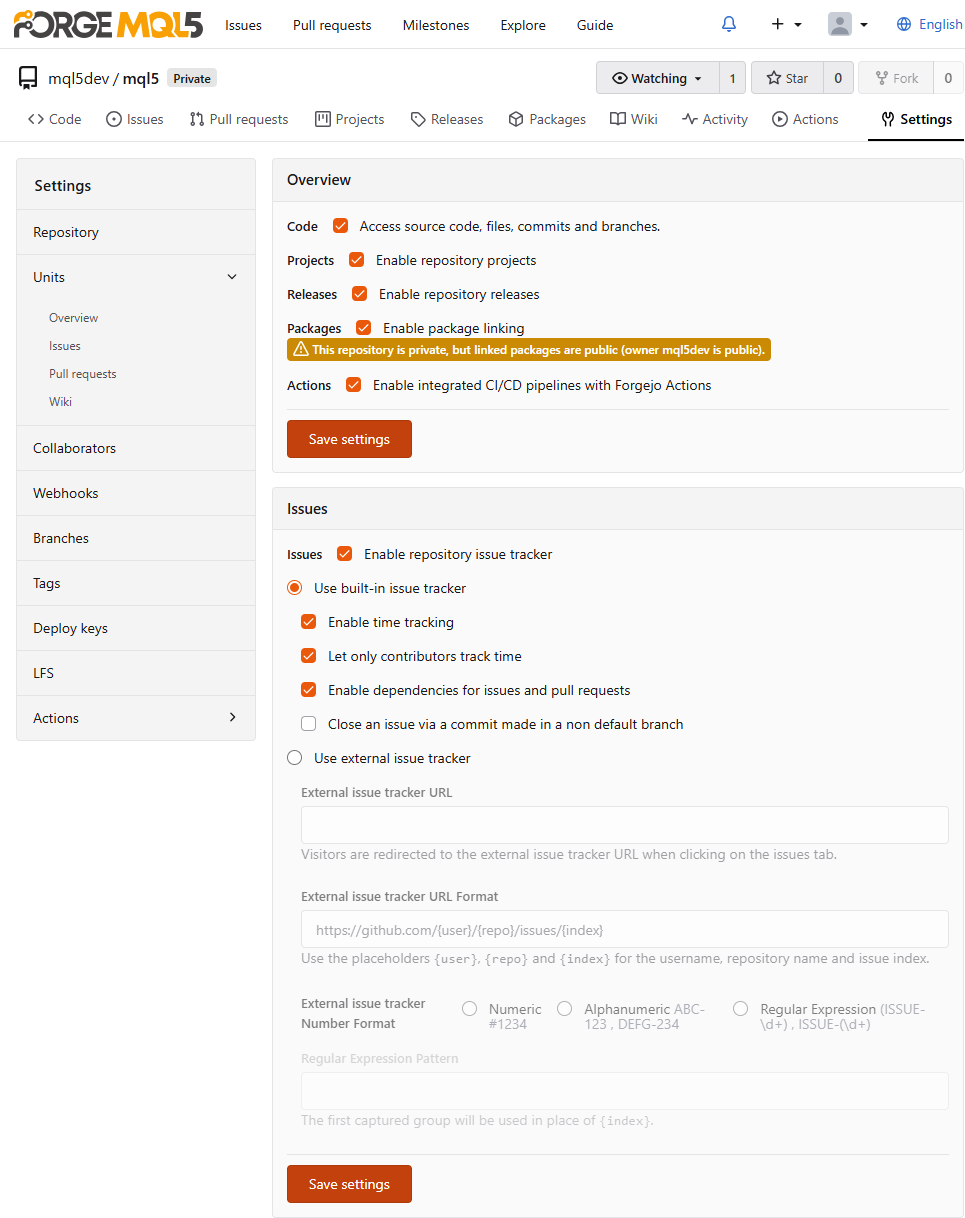Image resolution: width=965 pixels, height=1218 pixels.
Task: Select Use external issue tracker radio
Action: click(x=295, y=758)
